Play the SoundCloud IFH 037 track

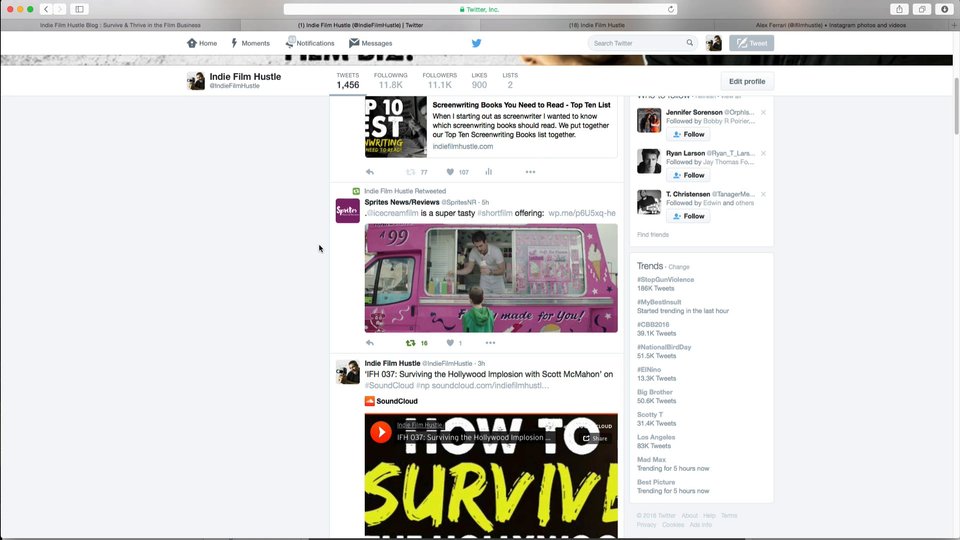point(381,432)
